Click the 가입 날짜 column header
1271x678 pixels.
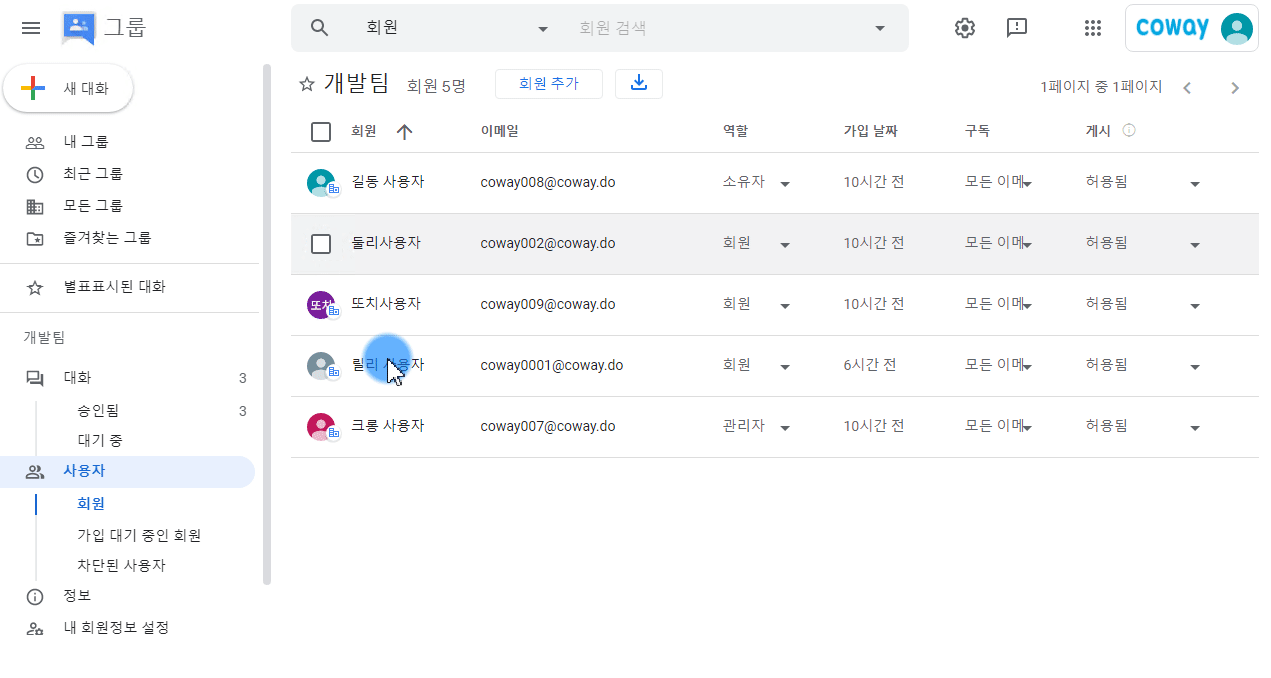(871, 131)
